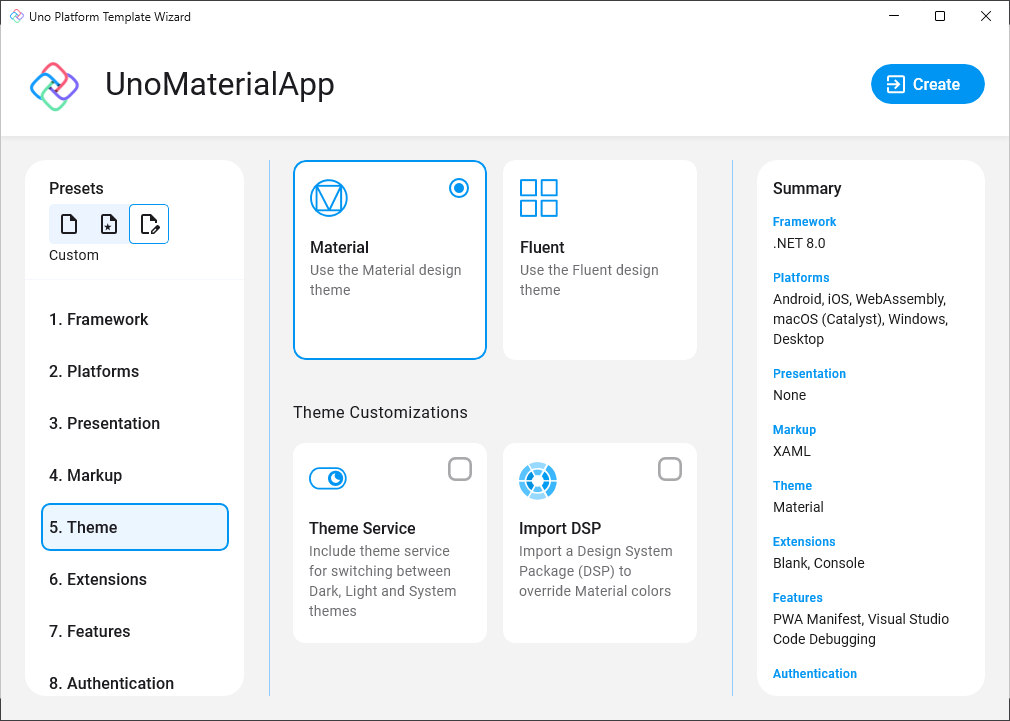Click the Uno Platform logo
Viewport: 1010px width, 721px height.
point(53,84)
